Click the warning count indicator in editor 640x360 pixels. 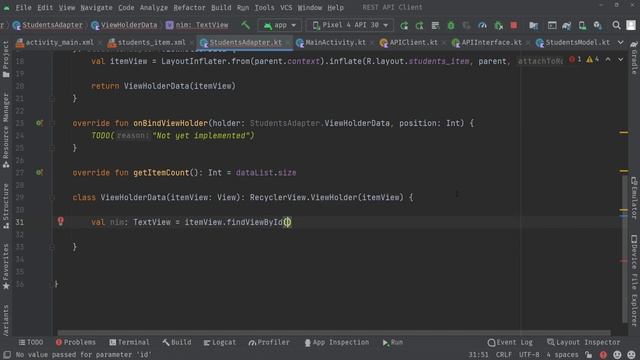click(593, 60)
